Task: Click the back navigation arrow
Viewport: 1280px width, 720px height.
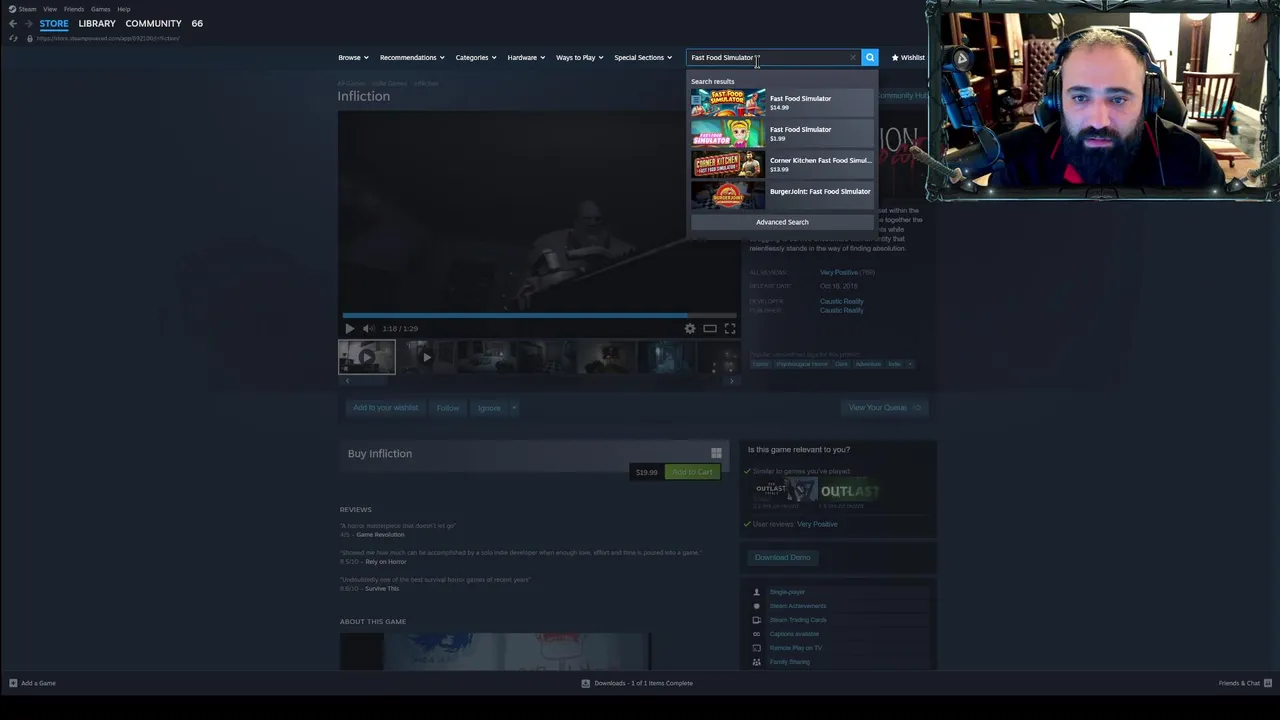Action: click(12, 23)
